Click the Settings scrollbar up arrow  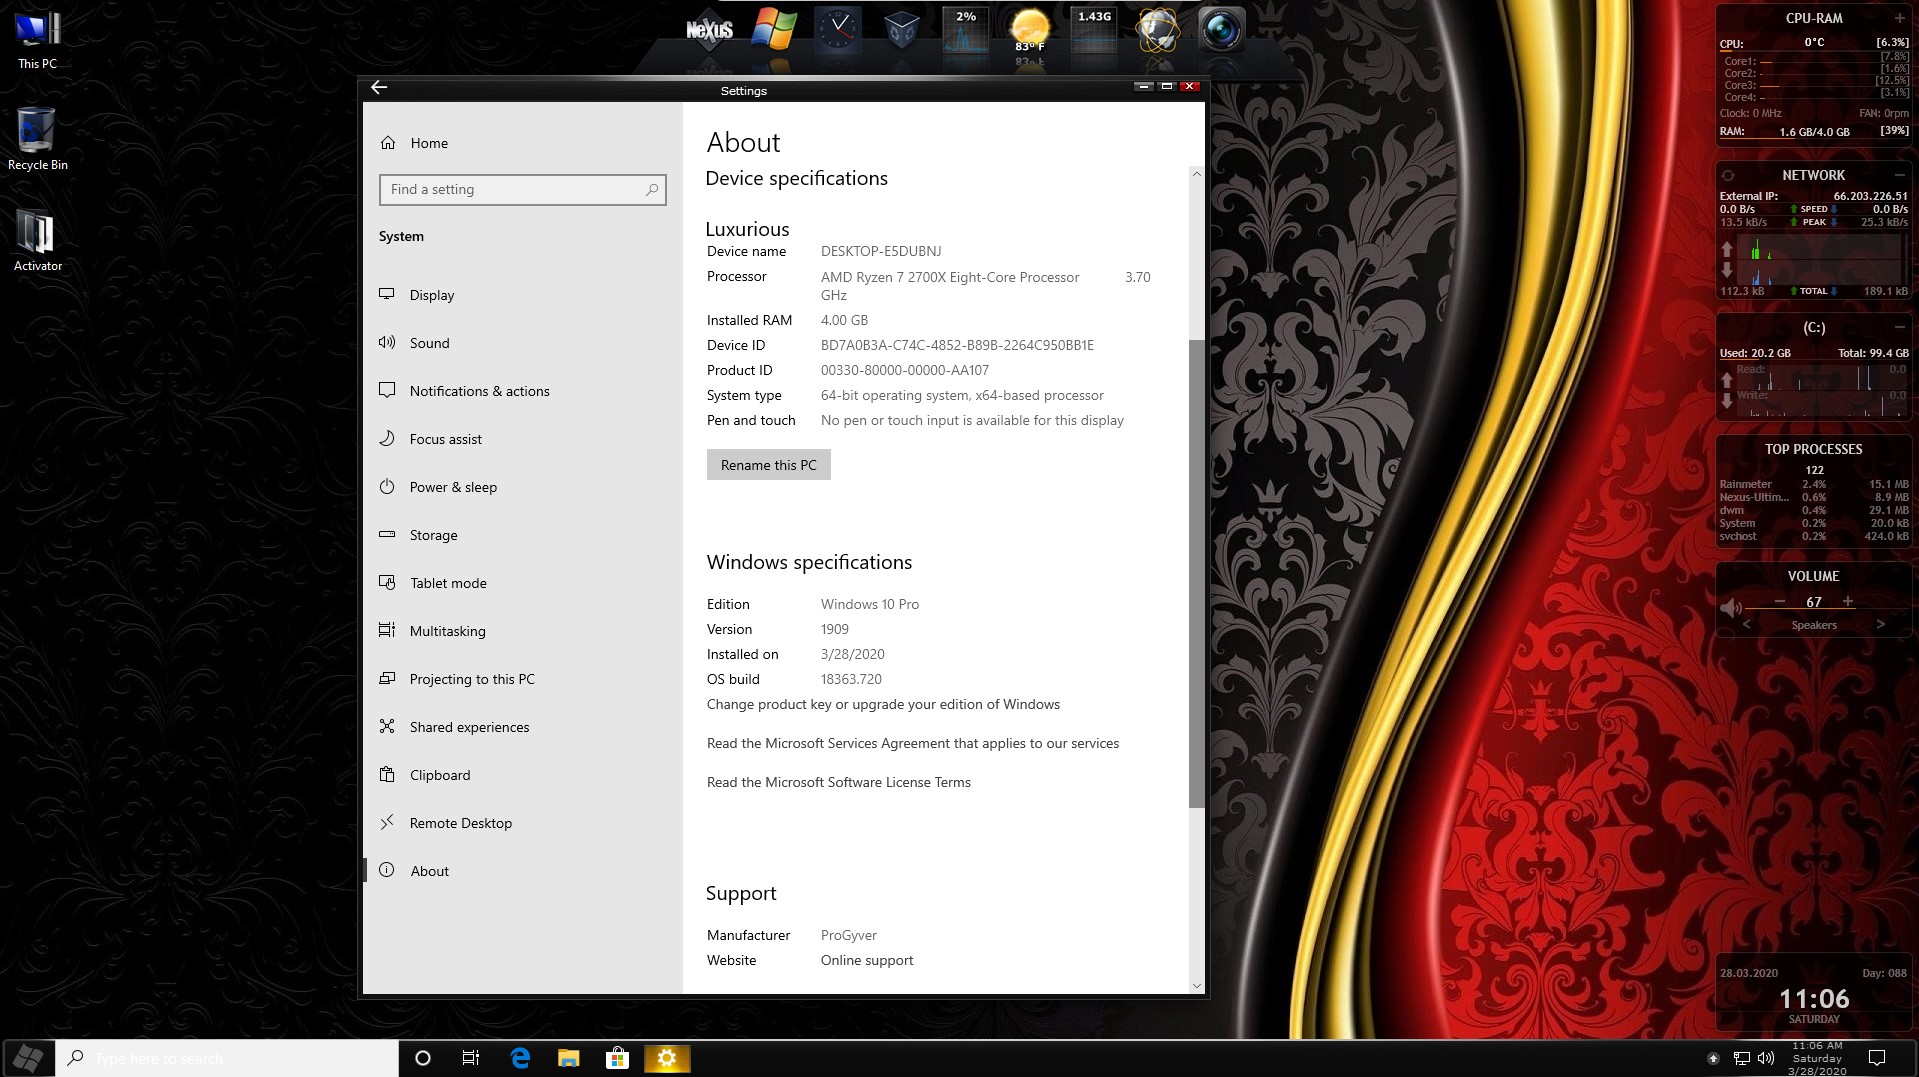[x=1196, y=174]
